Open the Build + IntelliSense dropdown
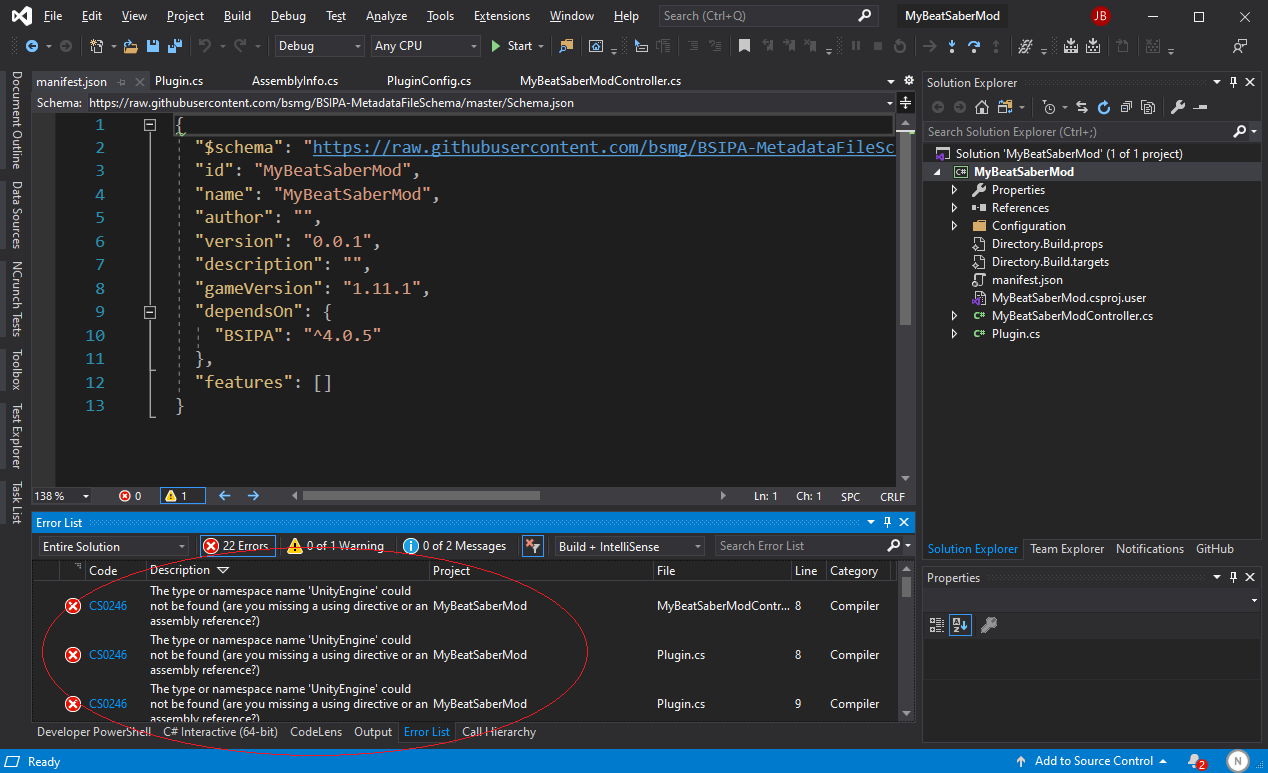The width and height of the screenshot is (1268, 773). (x=630, y=546)
